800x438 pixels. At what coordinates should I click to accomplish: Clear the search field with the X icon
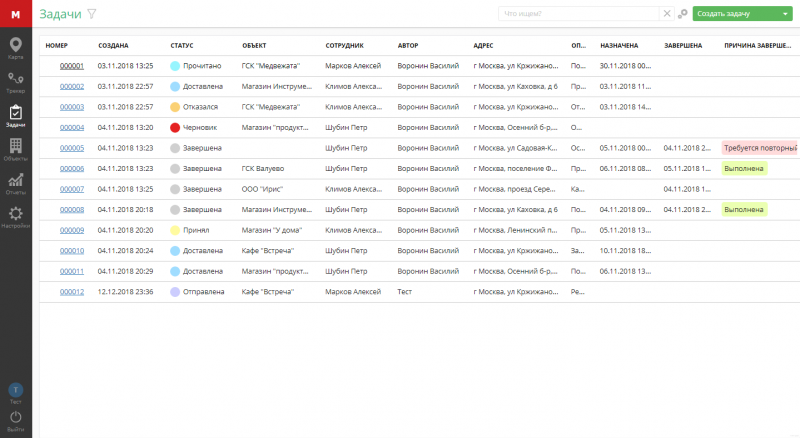[x=667, y=14]
